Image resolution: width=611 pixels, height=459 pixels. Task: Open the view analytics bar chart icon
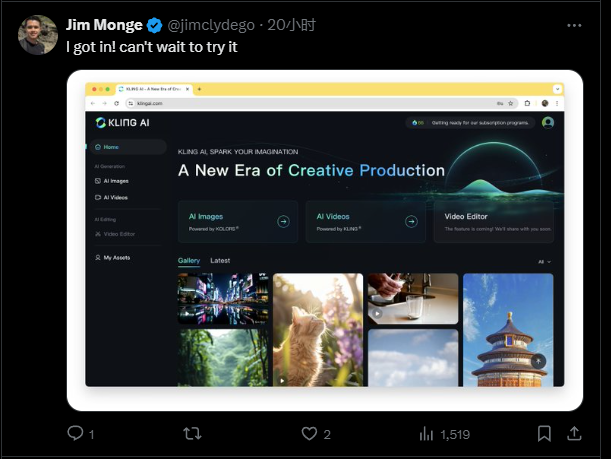click(427, 433)
